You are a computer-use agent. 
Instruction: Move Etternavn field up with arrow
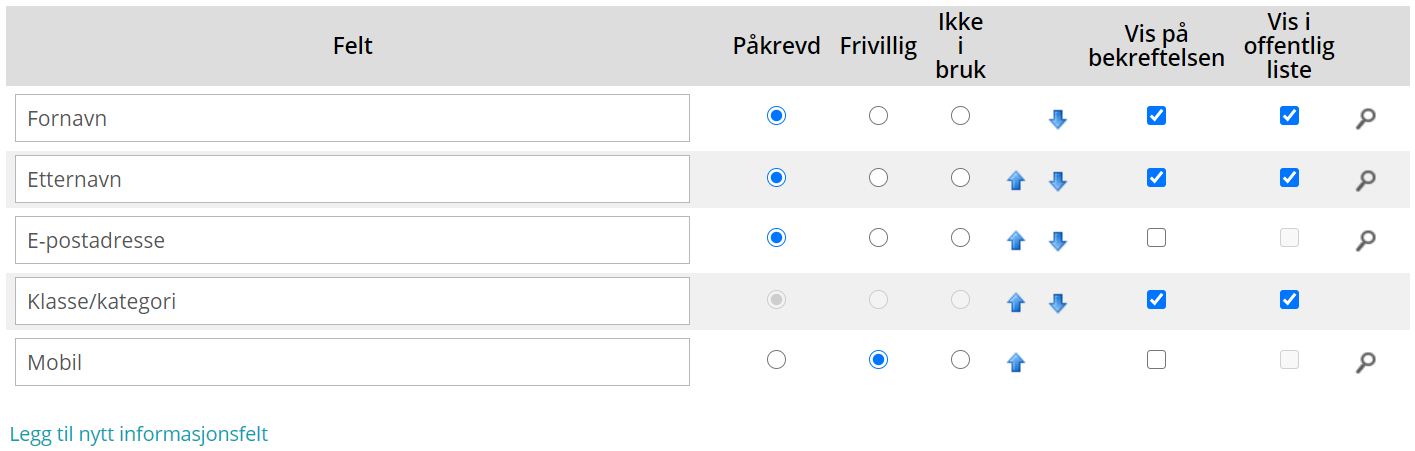click(x=1016, y=181)
